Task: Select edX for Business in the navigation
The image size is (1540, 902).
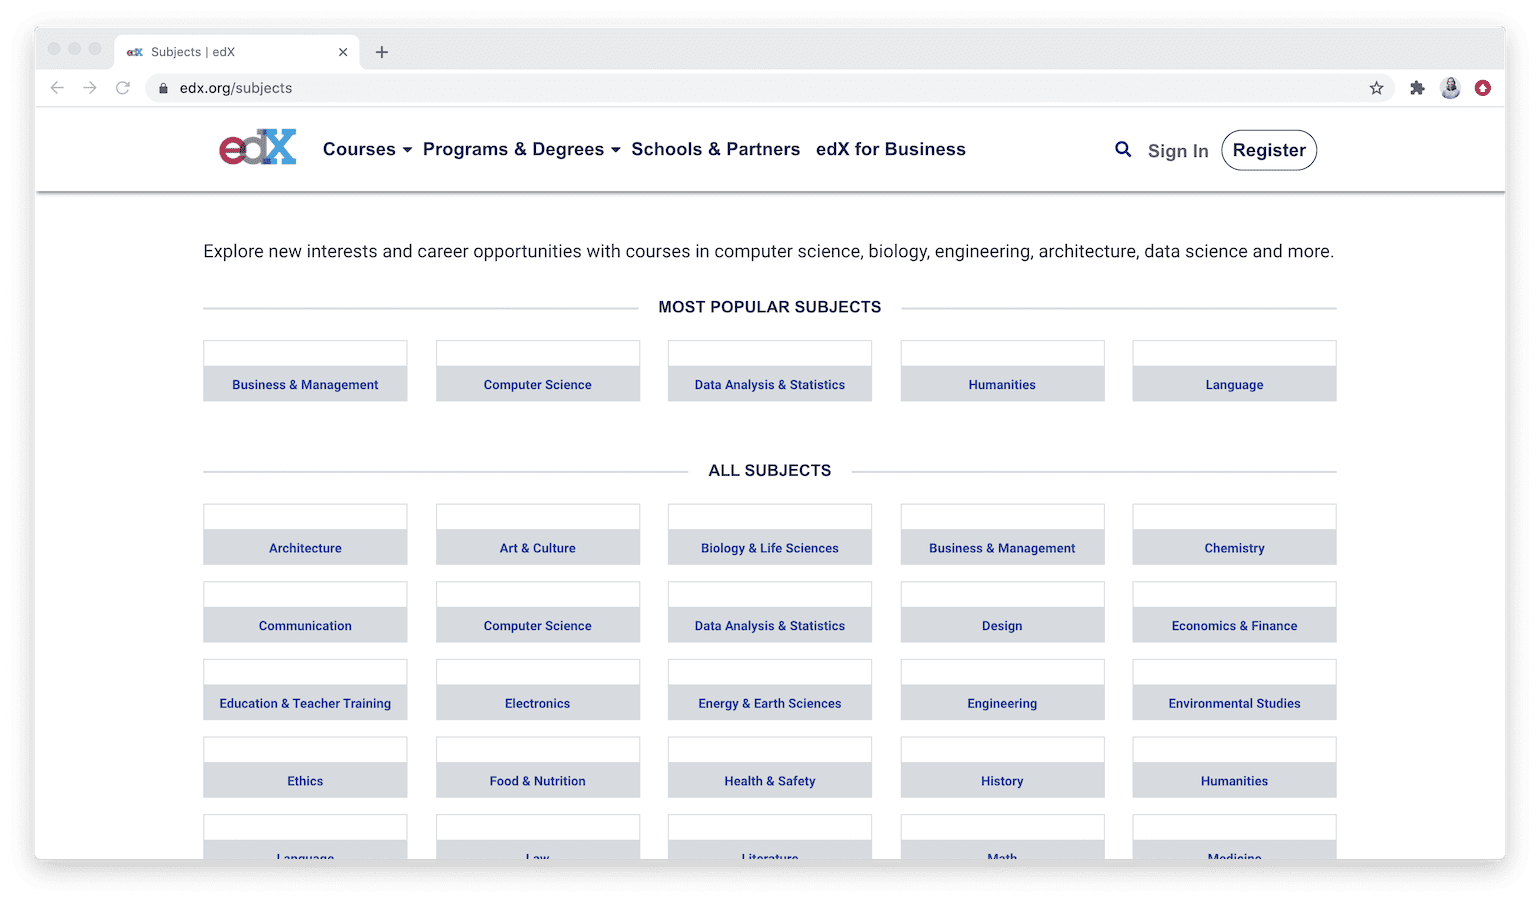Action: click(x=891, y=149)
